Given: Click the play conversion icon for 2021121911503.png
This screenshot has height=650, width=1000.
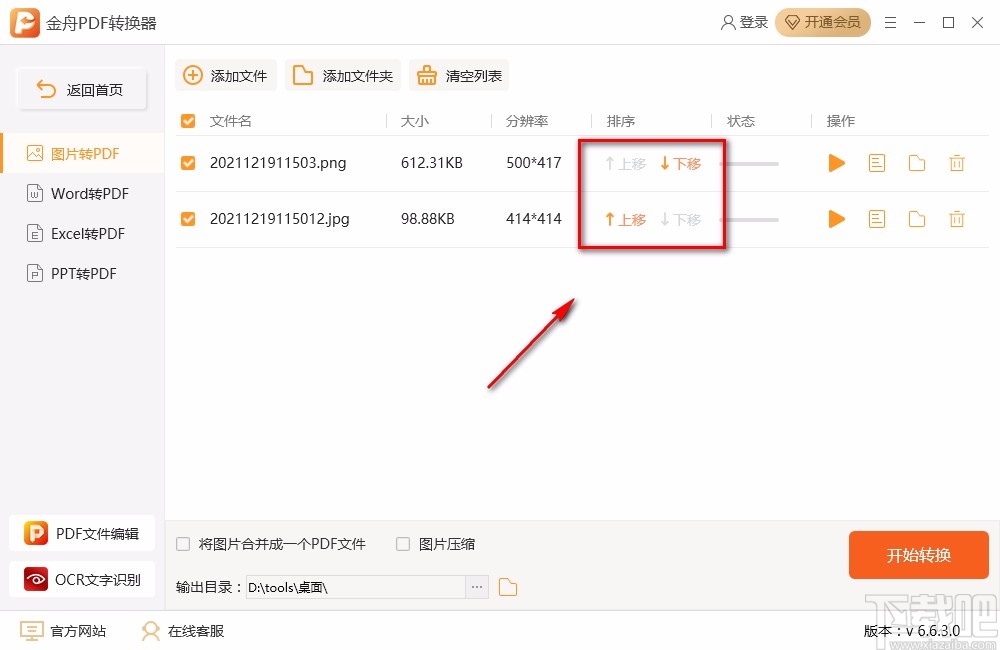Looking at the screenshot, I should click(x=837, y=163).
